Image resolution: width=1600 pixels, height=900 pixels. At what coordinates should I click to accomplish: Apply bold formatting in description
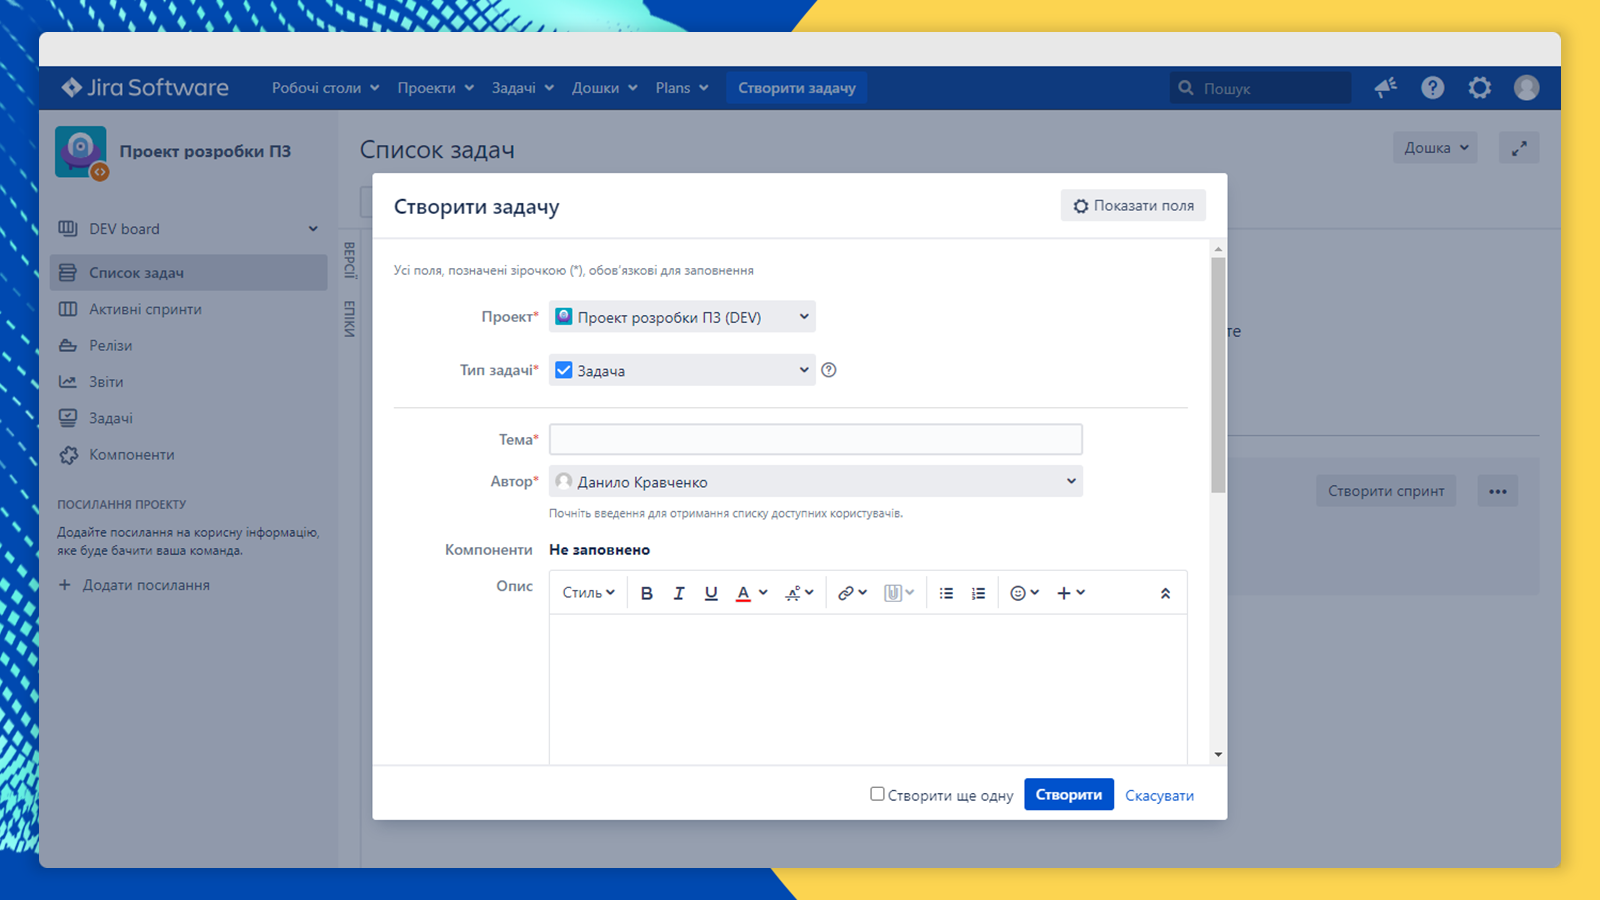[x=647, y=593]
